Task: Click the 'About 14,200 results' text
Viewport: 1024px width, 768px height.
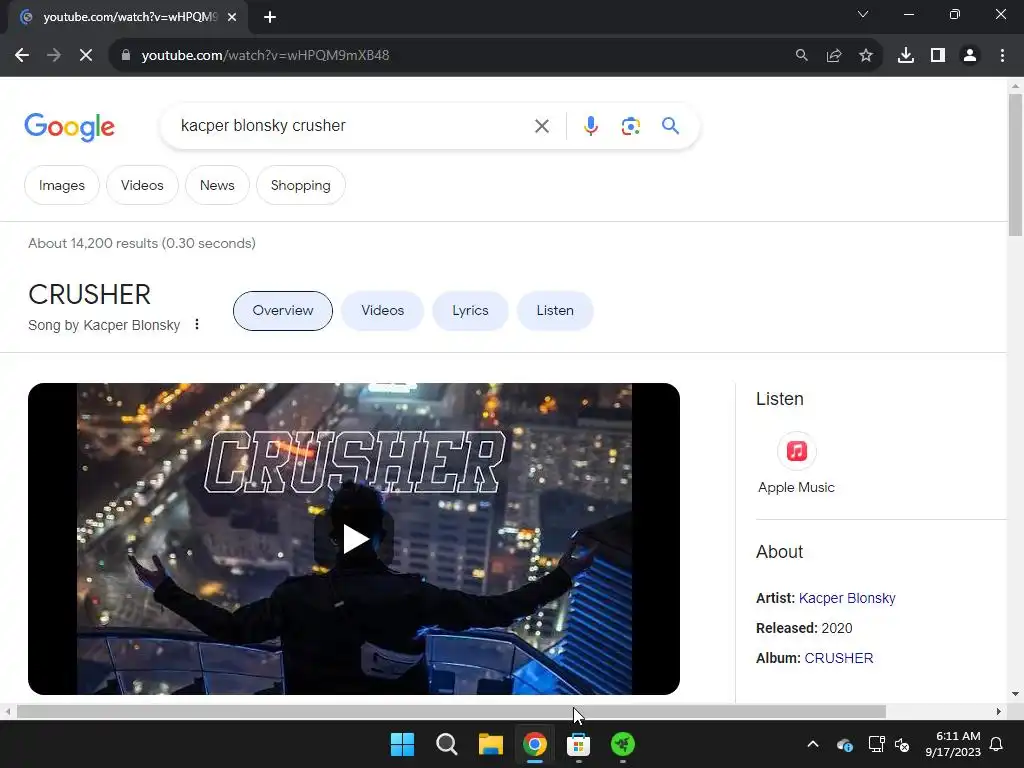Action: pyautogui.click(x=142, y=244)
